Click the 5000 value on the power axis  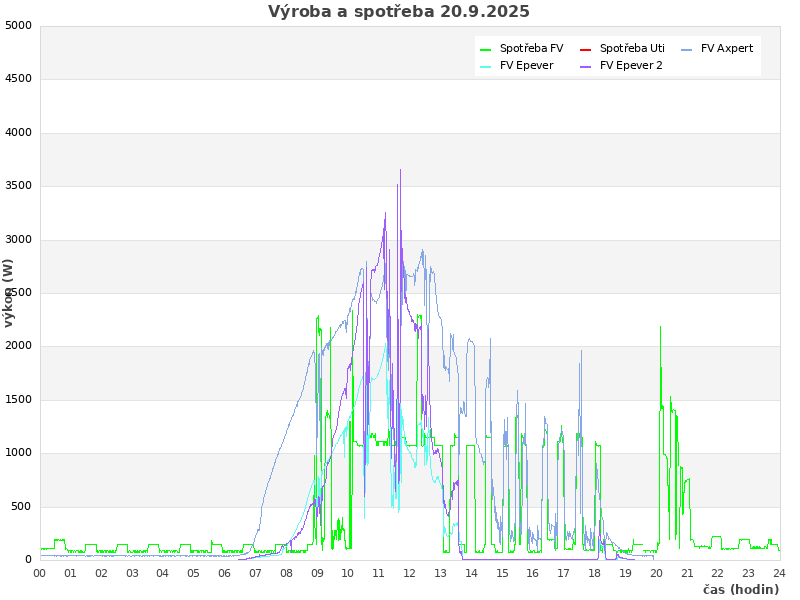[x=18, y=25]
